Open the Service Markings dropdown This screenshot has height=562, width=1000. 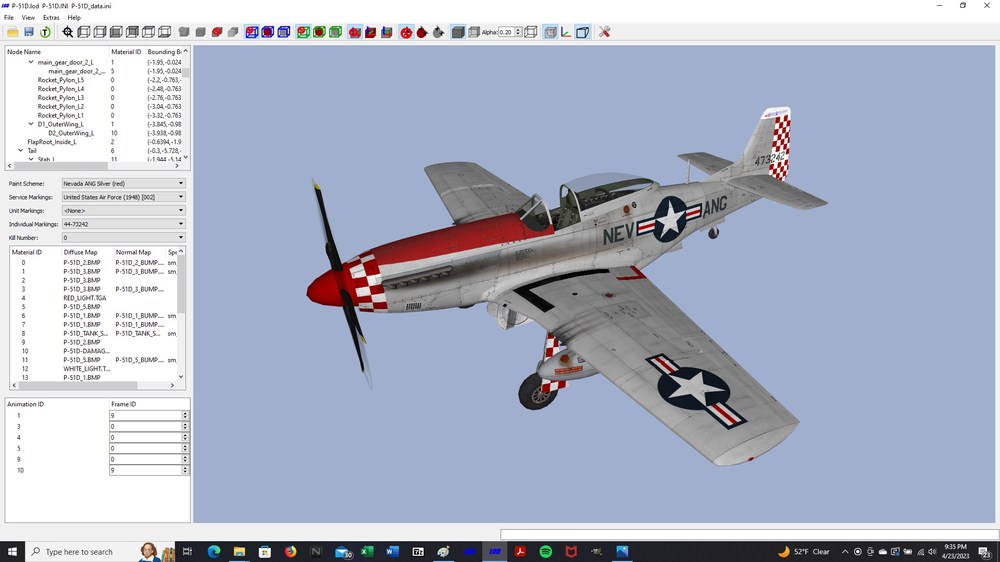point(124,197)
